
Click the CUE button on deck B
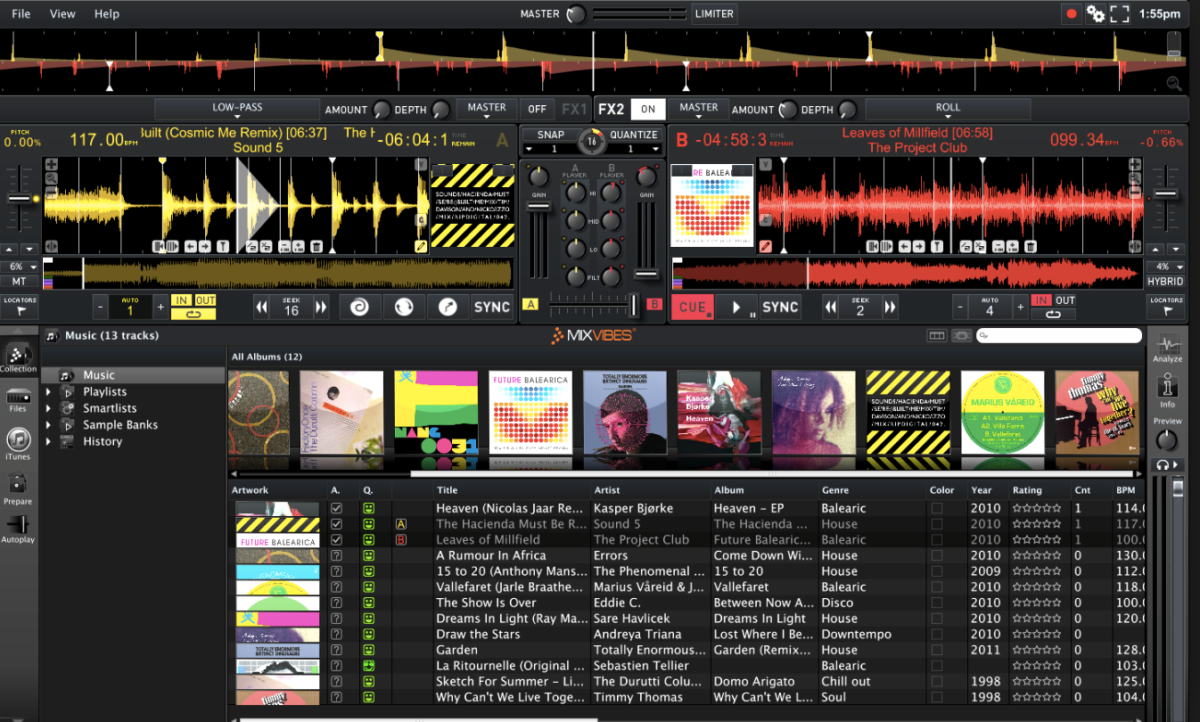tap(692, 307)
